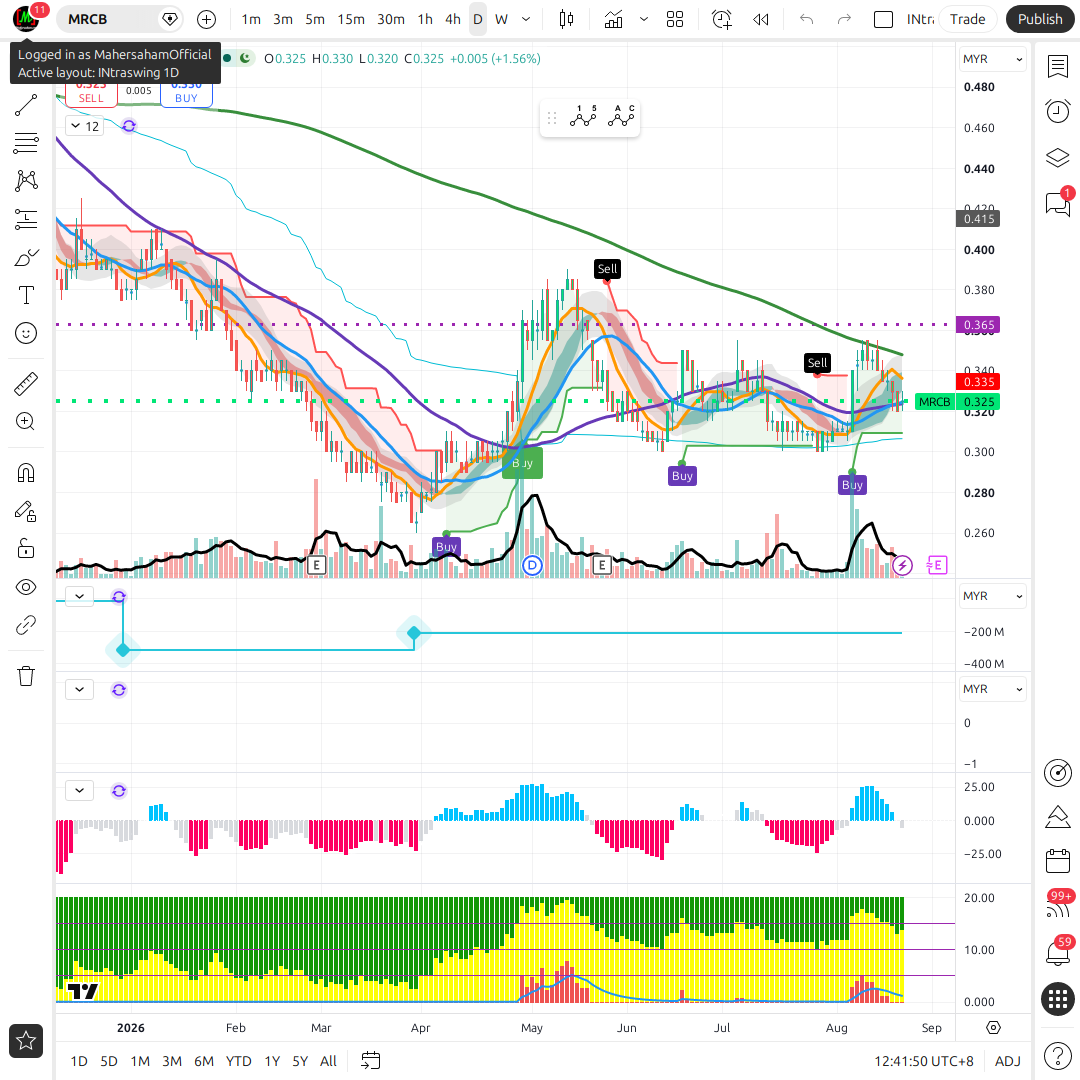Screen dimensions: 1080x1080
Task: Open the screener target icon
Action: [x=1058, y=773]
